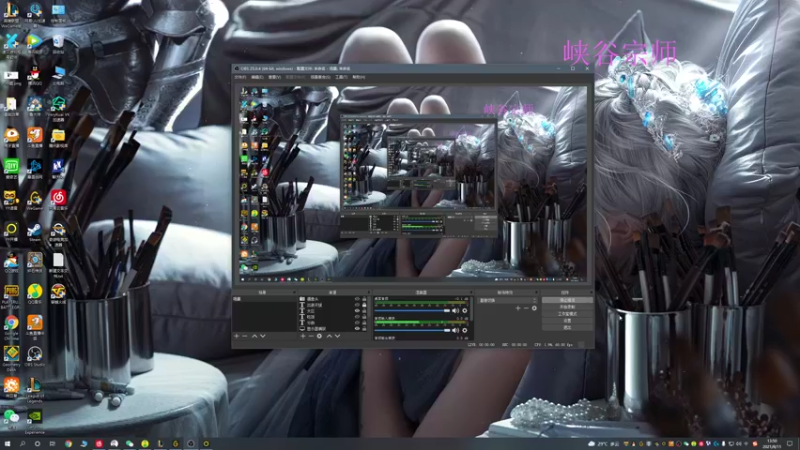
Task: Remove the selected source with the minus icon
Action: click(x=311, y=336)
